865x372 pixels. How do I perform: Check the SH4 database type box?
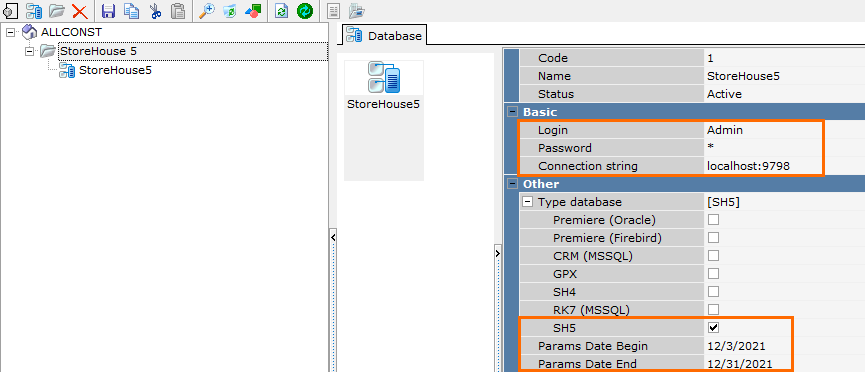(713, 291)
